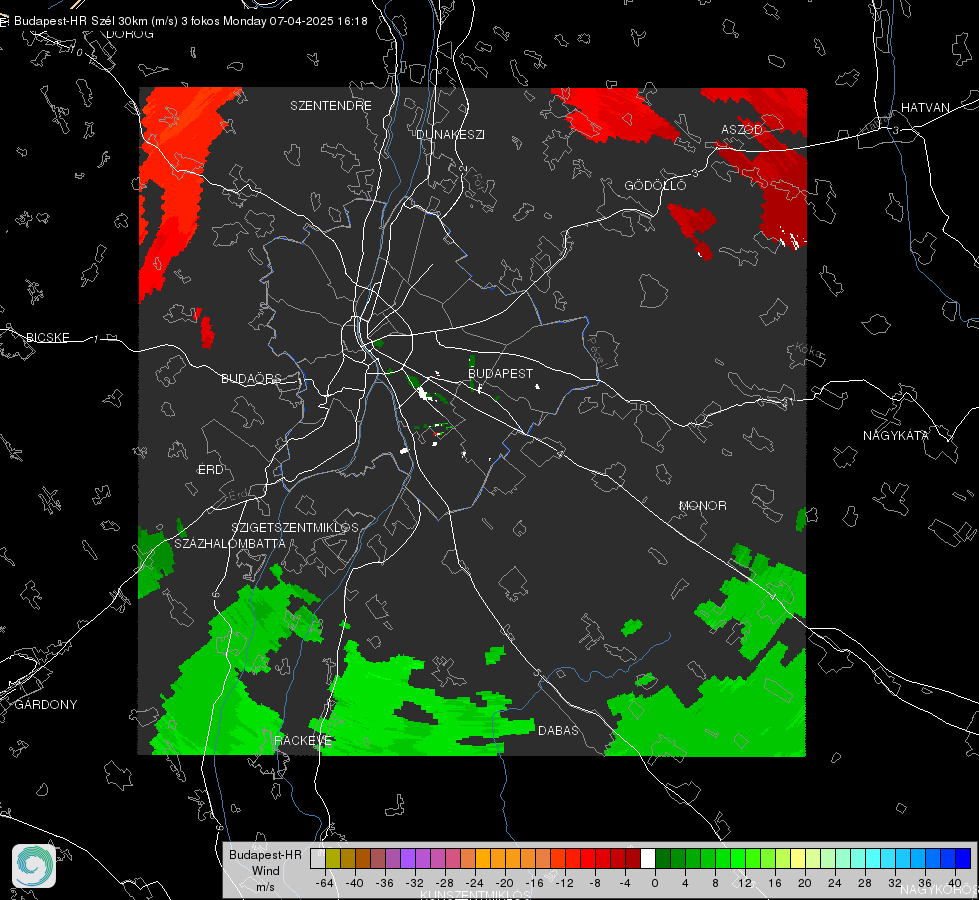Screen dimensions: 979x900
Task: Click the SZENTENDRE town label
Action: click(331, 106)
